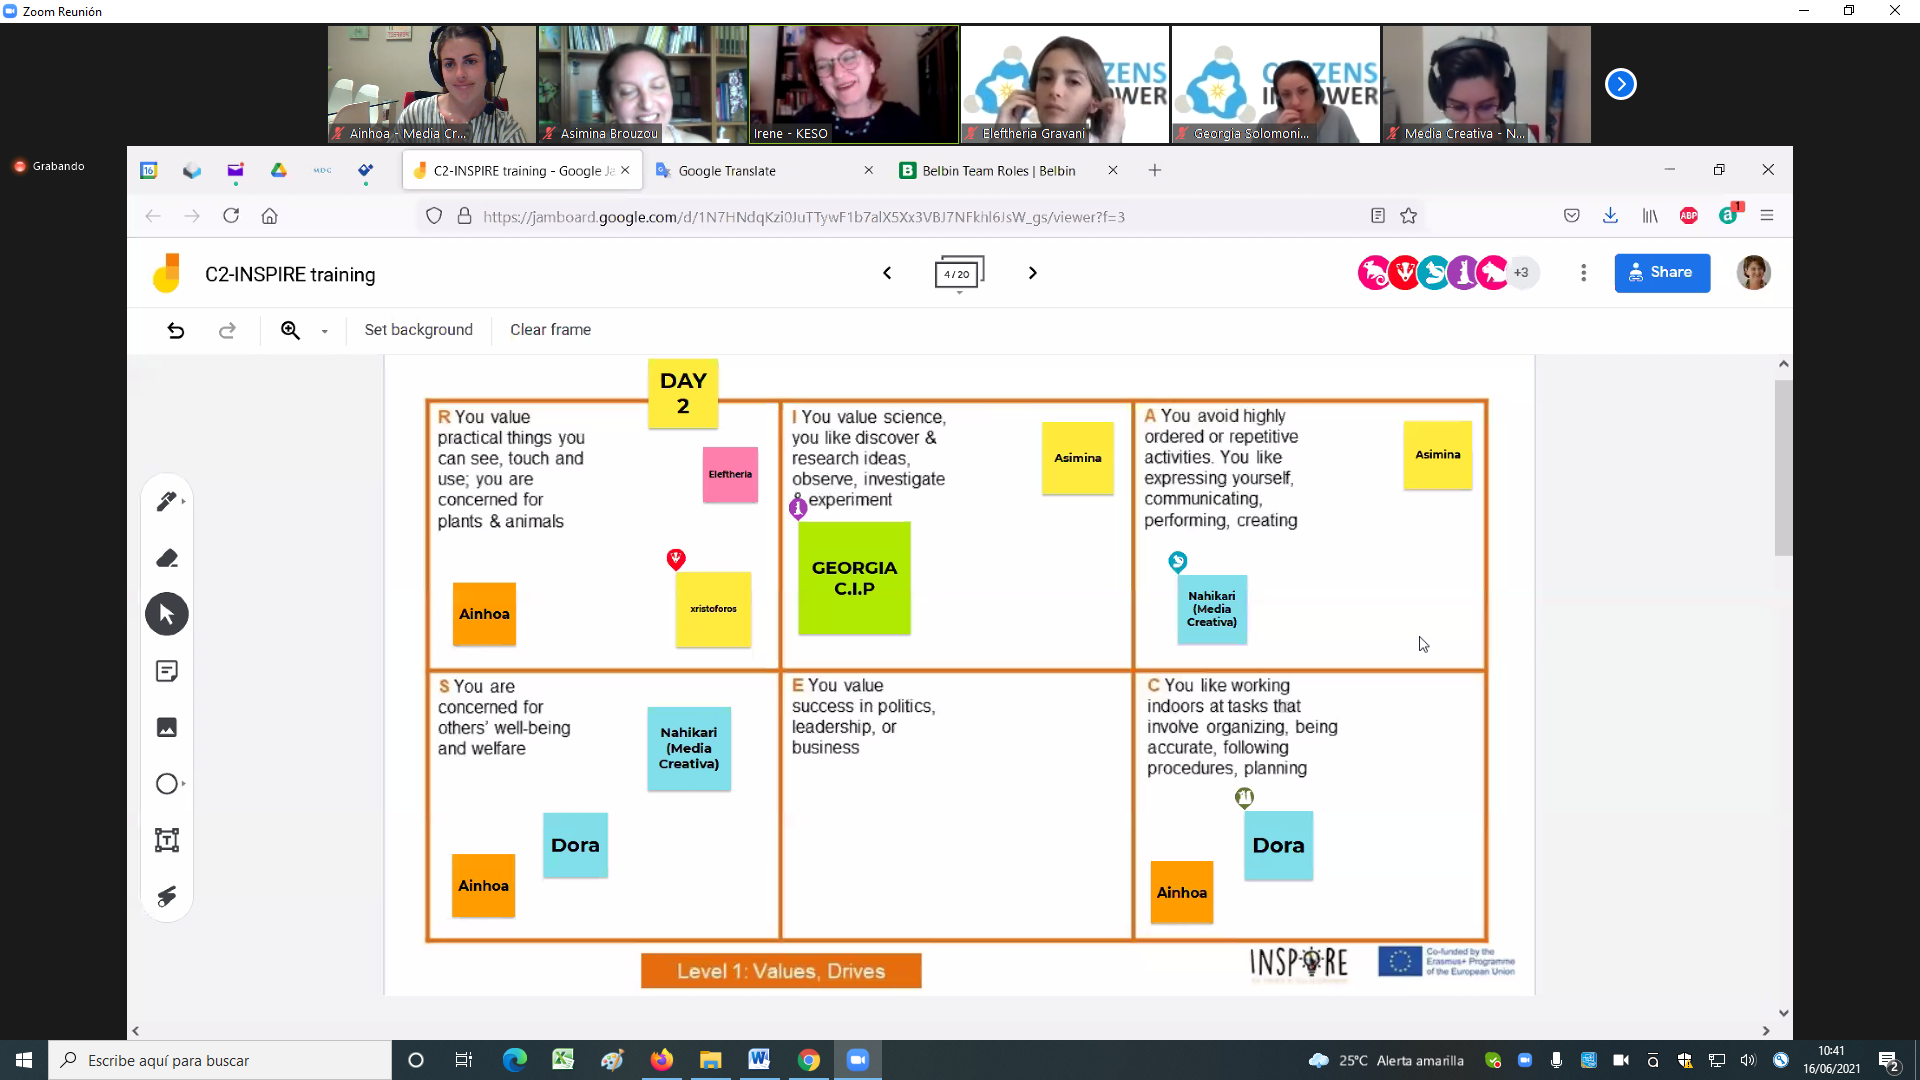Undo the last Jamboard action
The image size is (1920, 1080).
click(x=176, y=330)
